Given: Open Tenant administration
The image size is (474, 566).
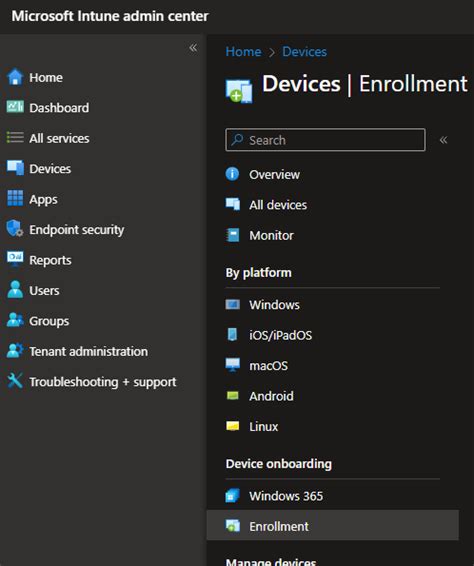Looking at the screenshot, I should pyautogui.click(x=88, y=351).
